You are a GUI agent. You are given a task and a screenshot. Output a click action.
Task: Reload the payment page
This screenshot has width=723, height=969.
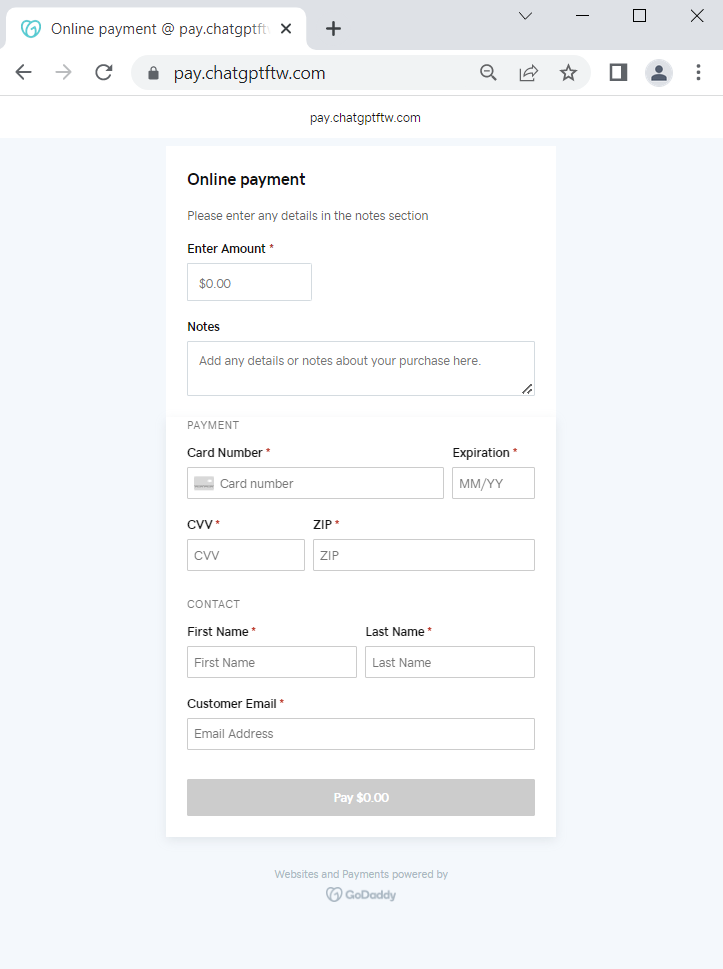[x=104, y=72]
